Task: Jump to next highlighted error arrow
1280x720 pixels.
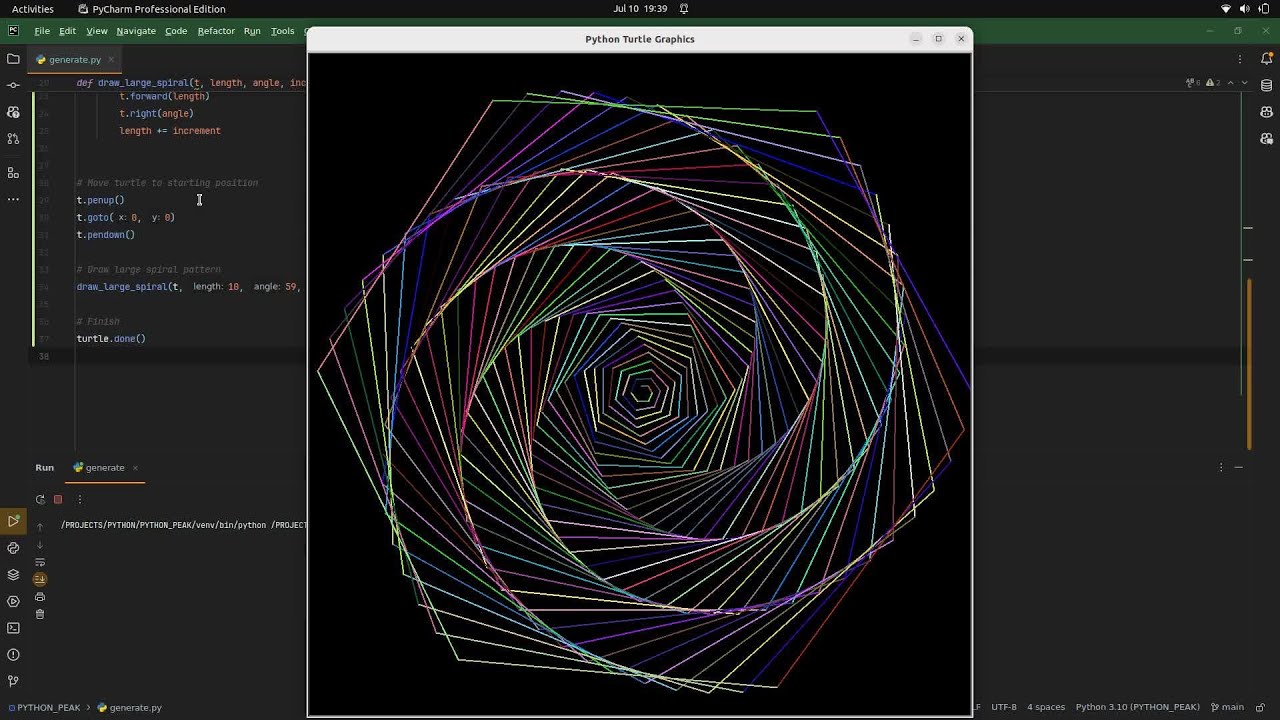Action: click(x=1243, y=82)
